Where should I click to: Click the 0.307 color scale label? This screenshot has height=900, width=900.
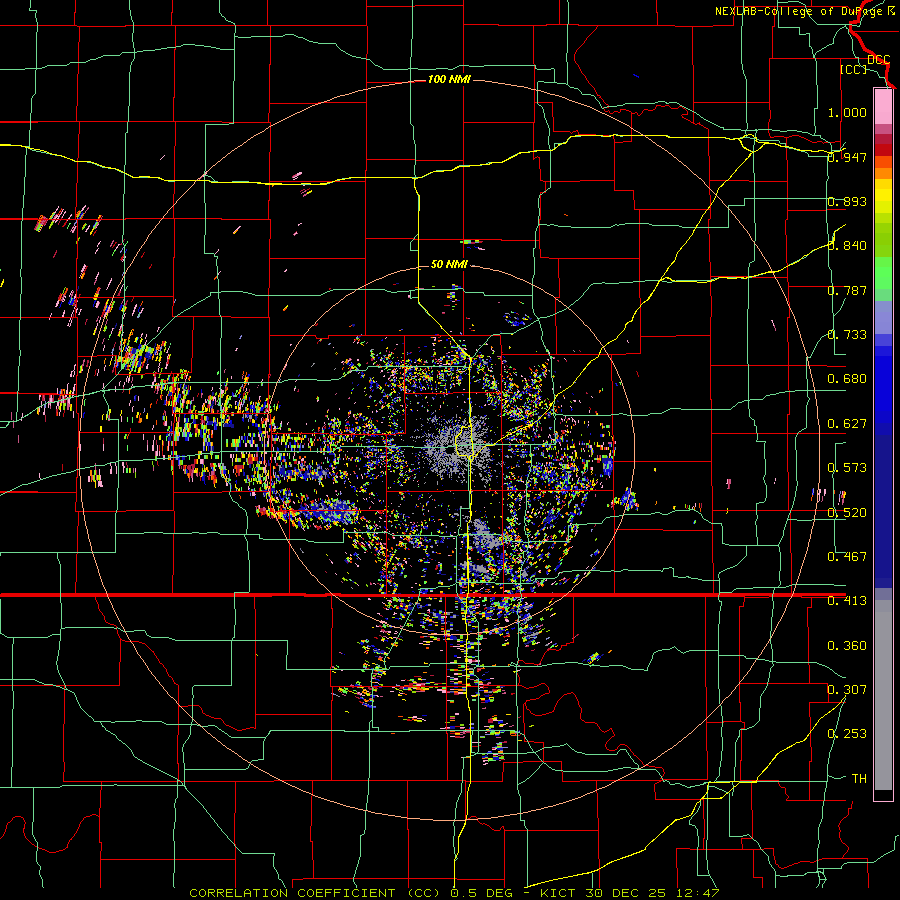847,690
